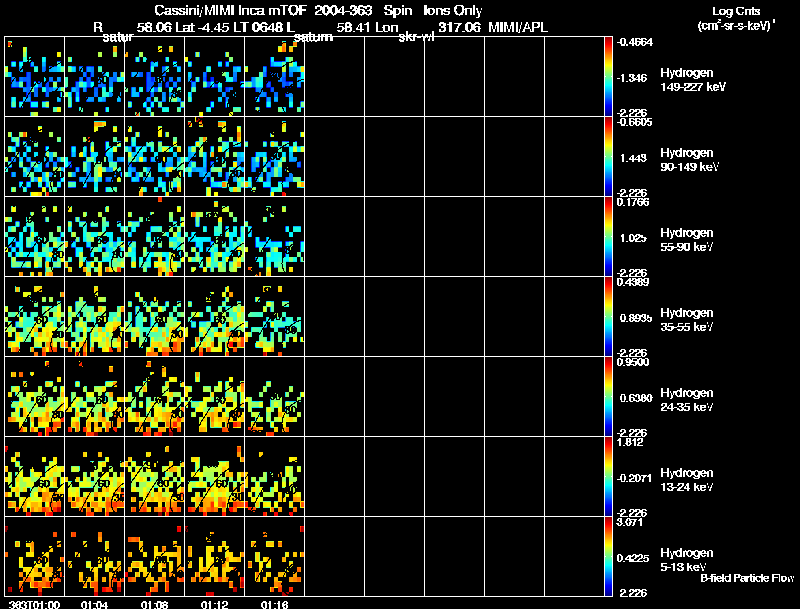
Task: Select the 55-90 keV panel at 01:04
Action: tap(94, 237)
